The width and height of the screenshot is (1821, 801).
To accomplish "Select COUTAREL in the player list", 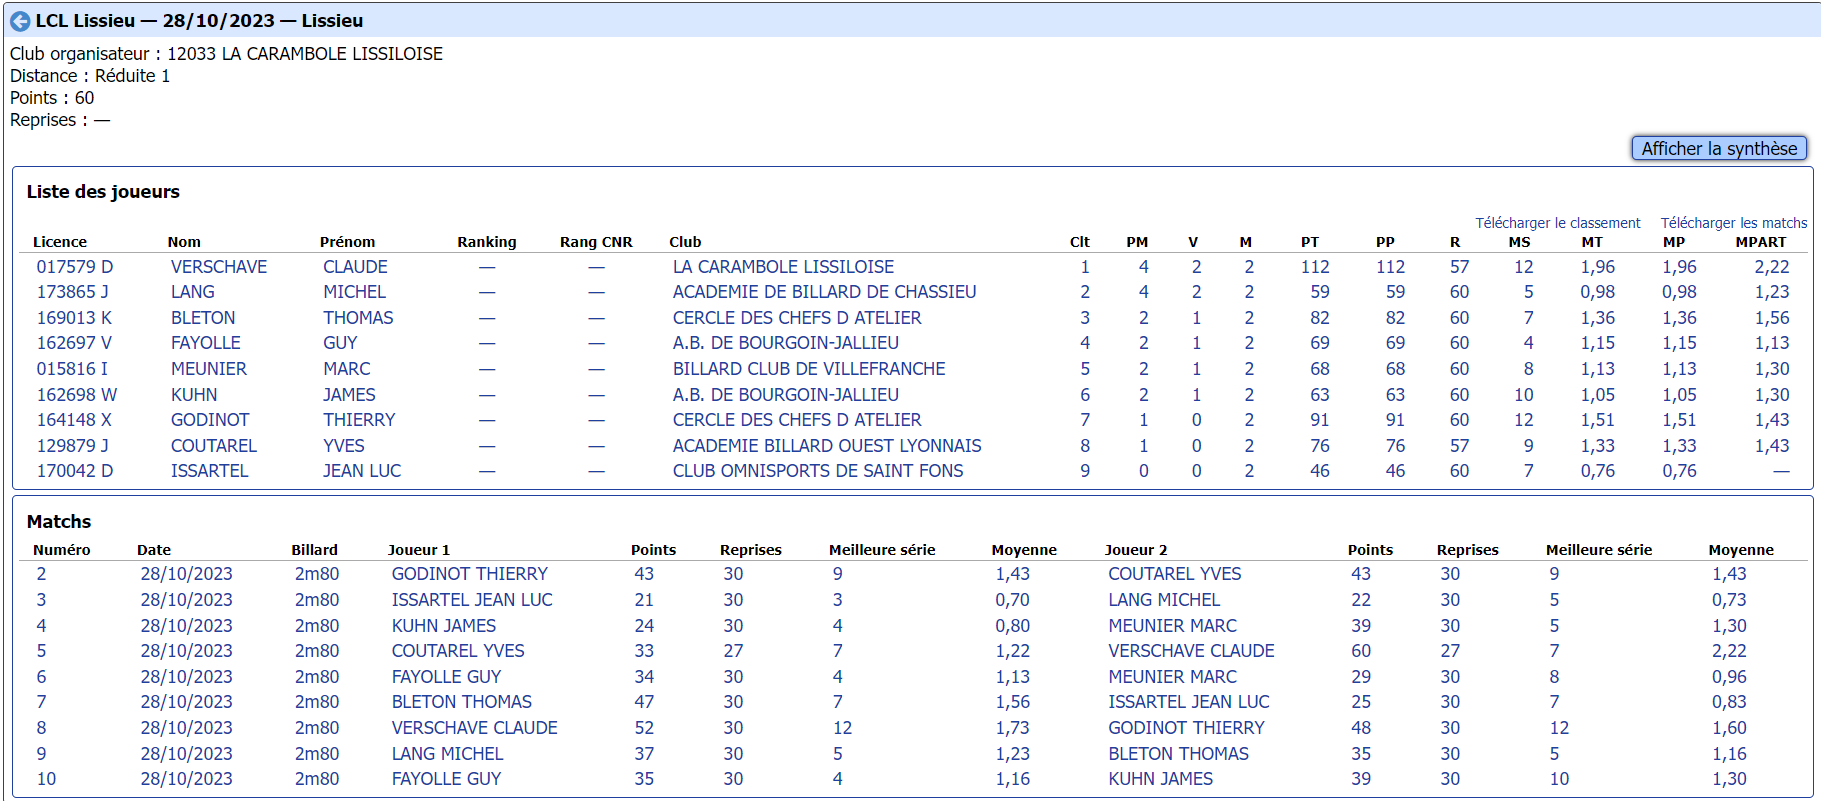I will [x=214, y=446].
